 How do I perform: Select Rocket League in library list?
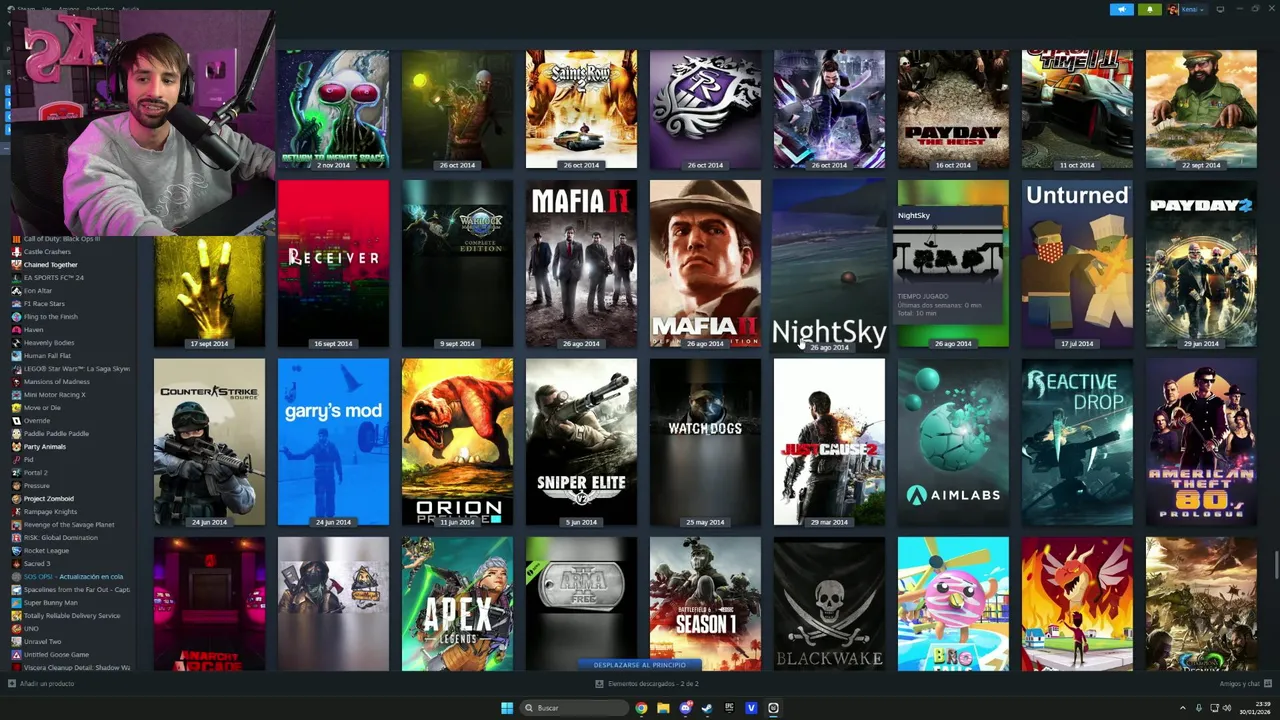tap(46, 550)
